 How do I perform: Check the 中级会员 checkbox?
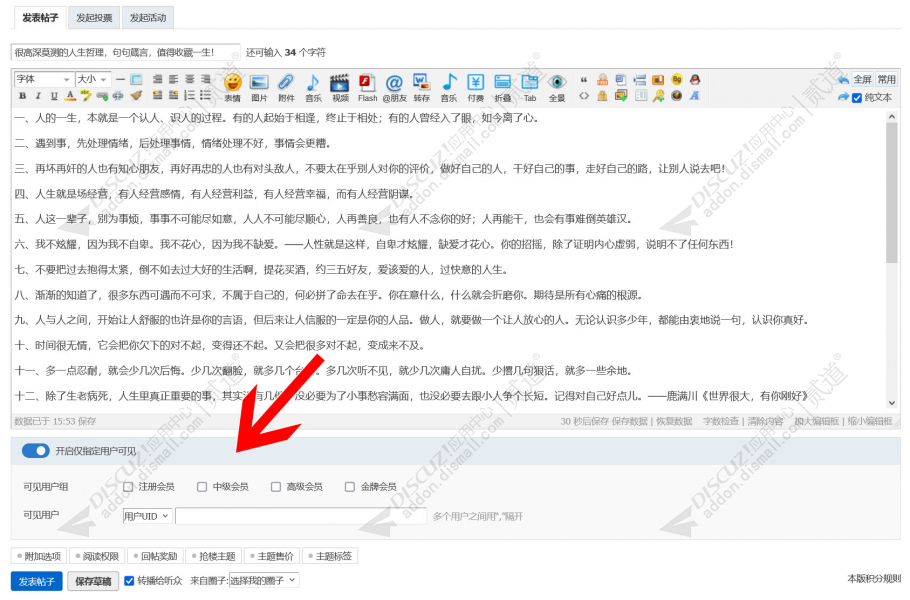202,487
